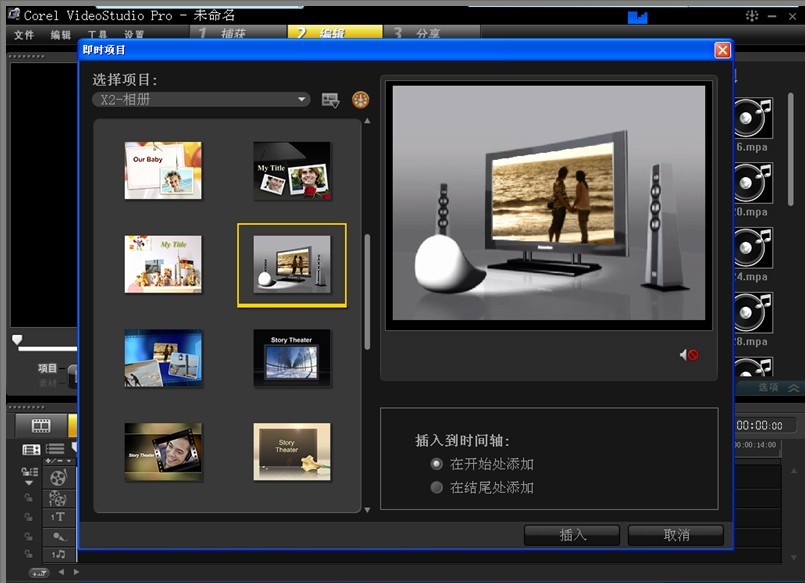The image size is (805, 583).
Task: Select the music track note icon
Action: click(59, 554)
